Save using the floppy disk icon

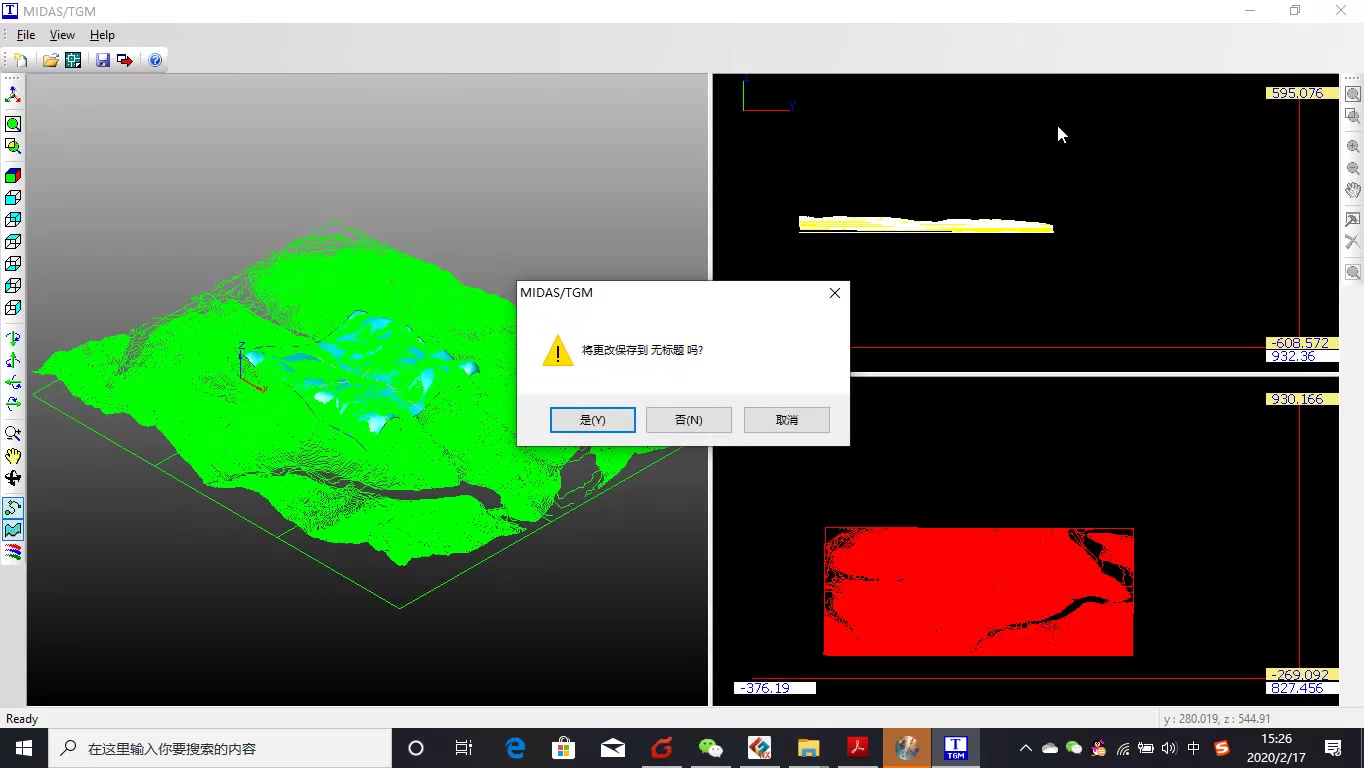103,60
